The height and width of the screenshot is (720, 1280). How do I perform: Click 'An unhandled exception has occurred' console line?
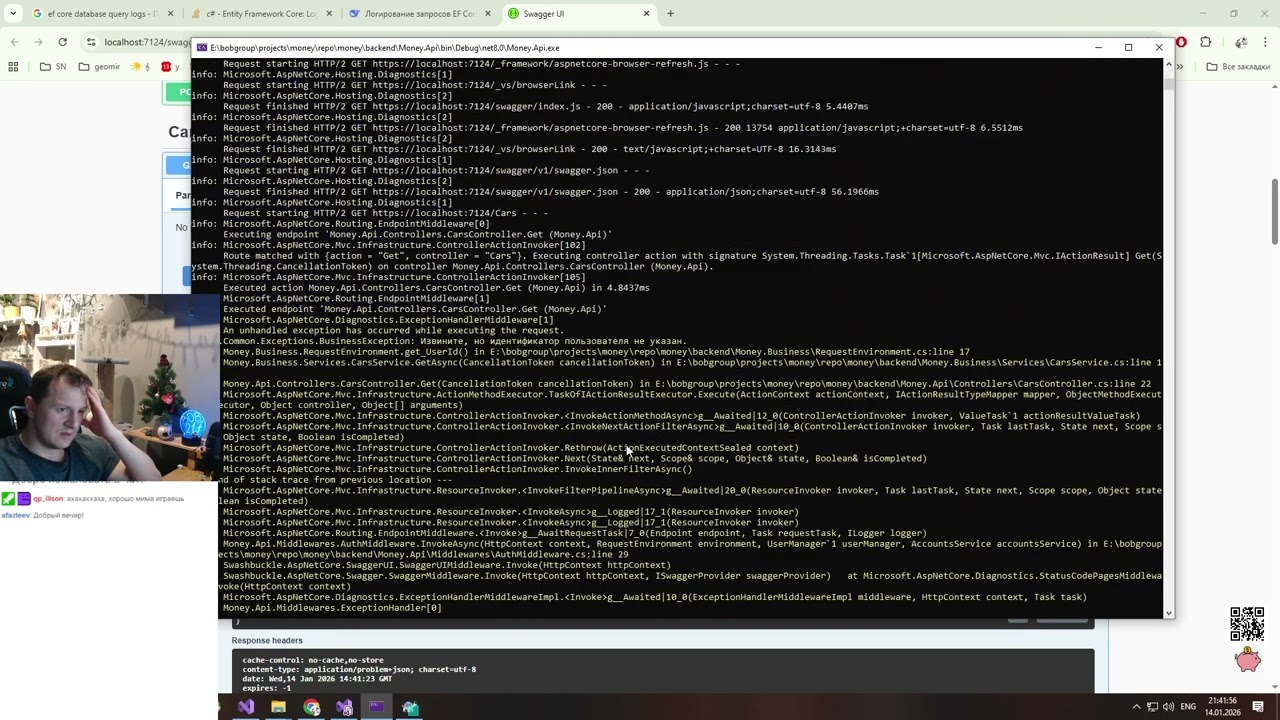tap(393, 331)
